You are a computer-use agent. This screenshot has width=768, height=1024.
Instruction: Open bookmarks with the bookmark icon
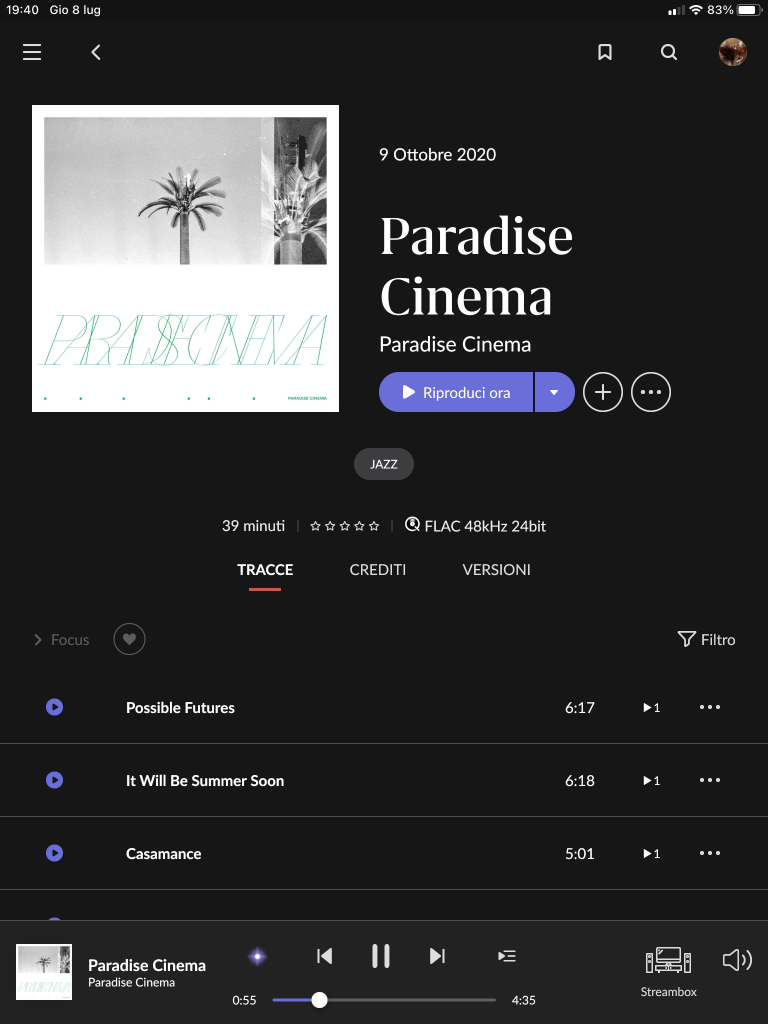(x=605, y=52)
